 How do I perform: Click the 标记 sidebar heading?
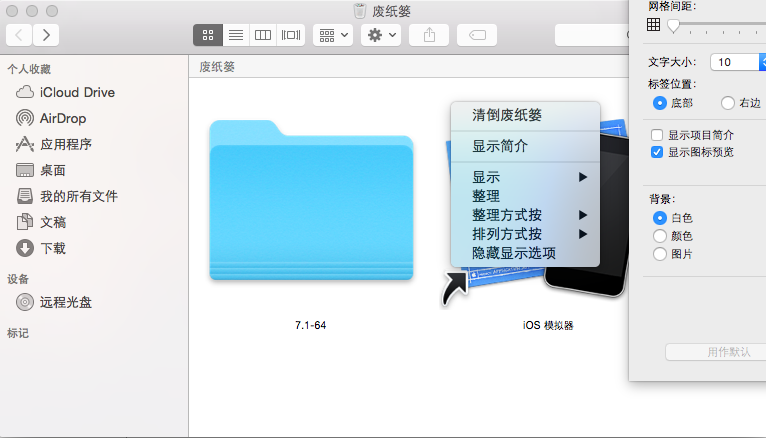(x=18, y=334)
